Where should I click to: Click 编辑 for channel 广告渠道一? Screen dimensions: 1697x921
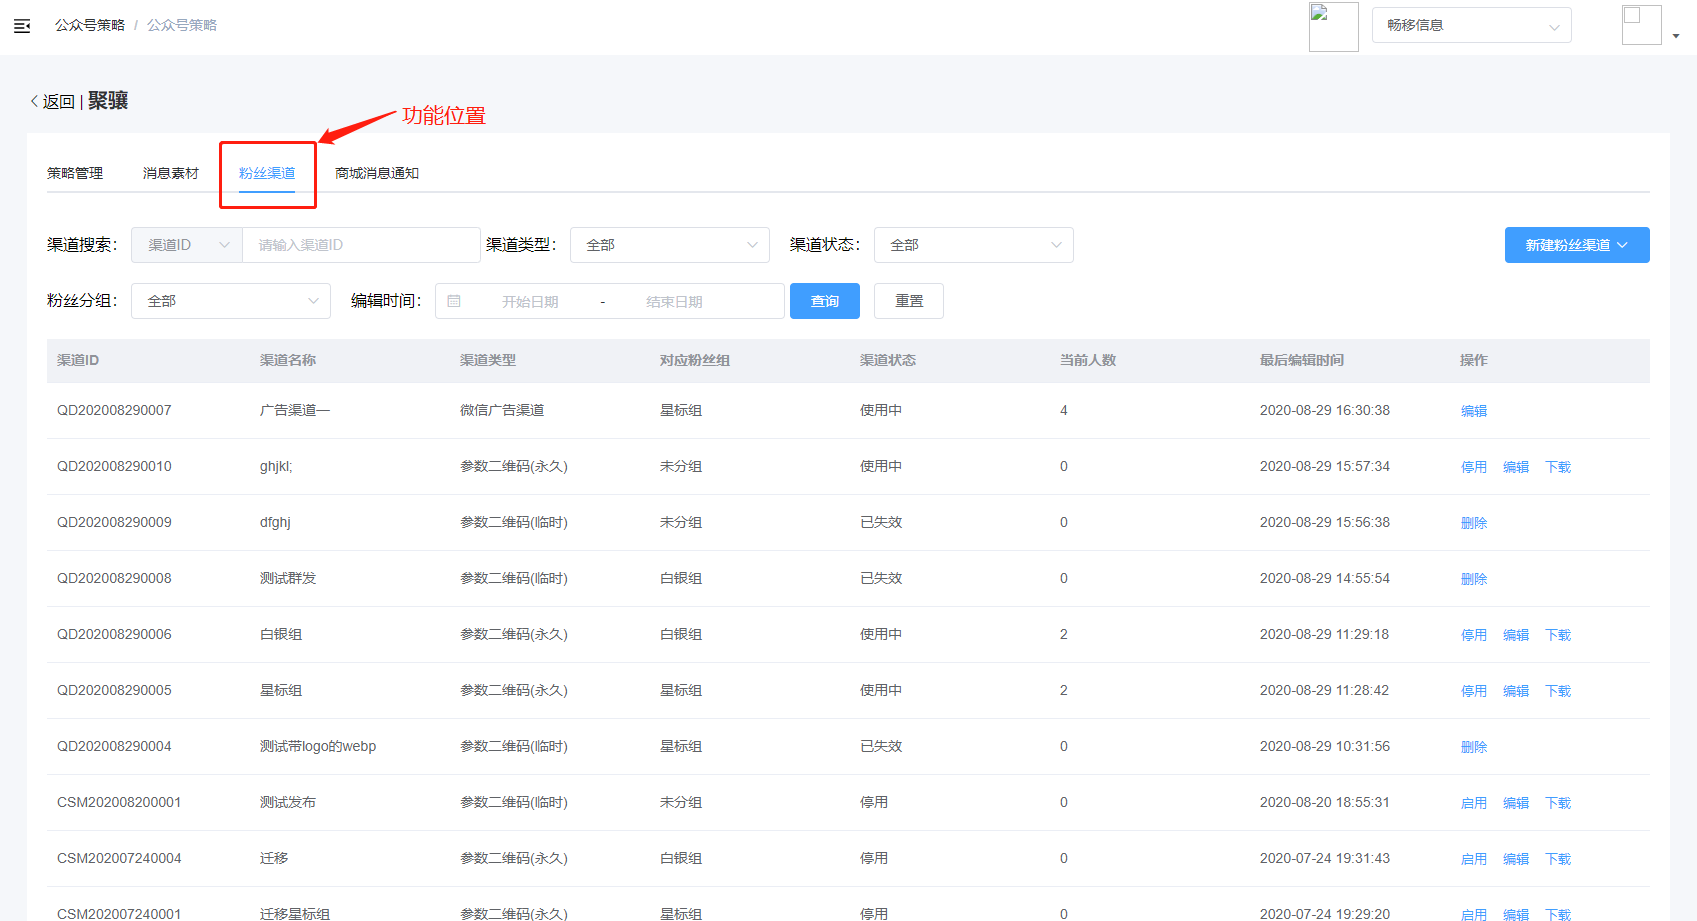(1473, 411)
